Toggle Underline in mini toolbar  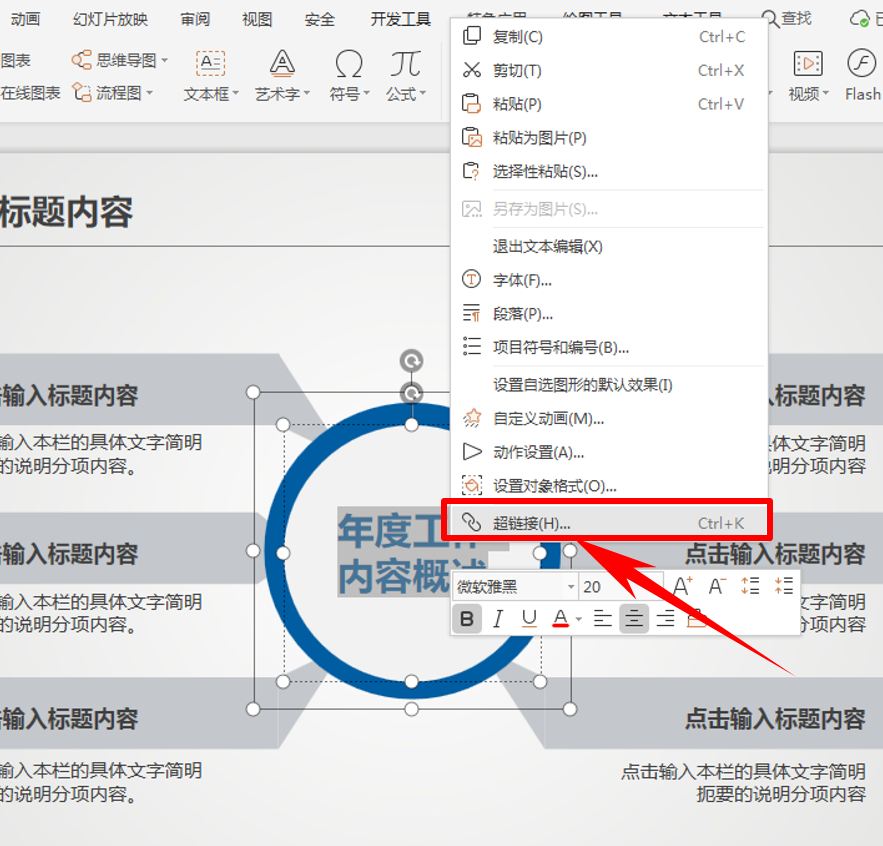click(x=529, y=618)
